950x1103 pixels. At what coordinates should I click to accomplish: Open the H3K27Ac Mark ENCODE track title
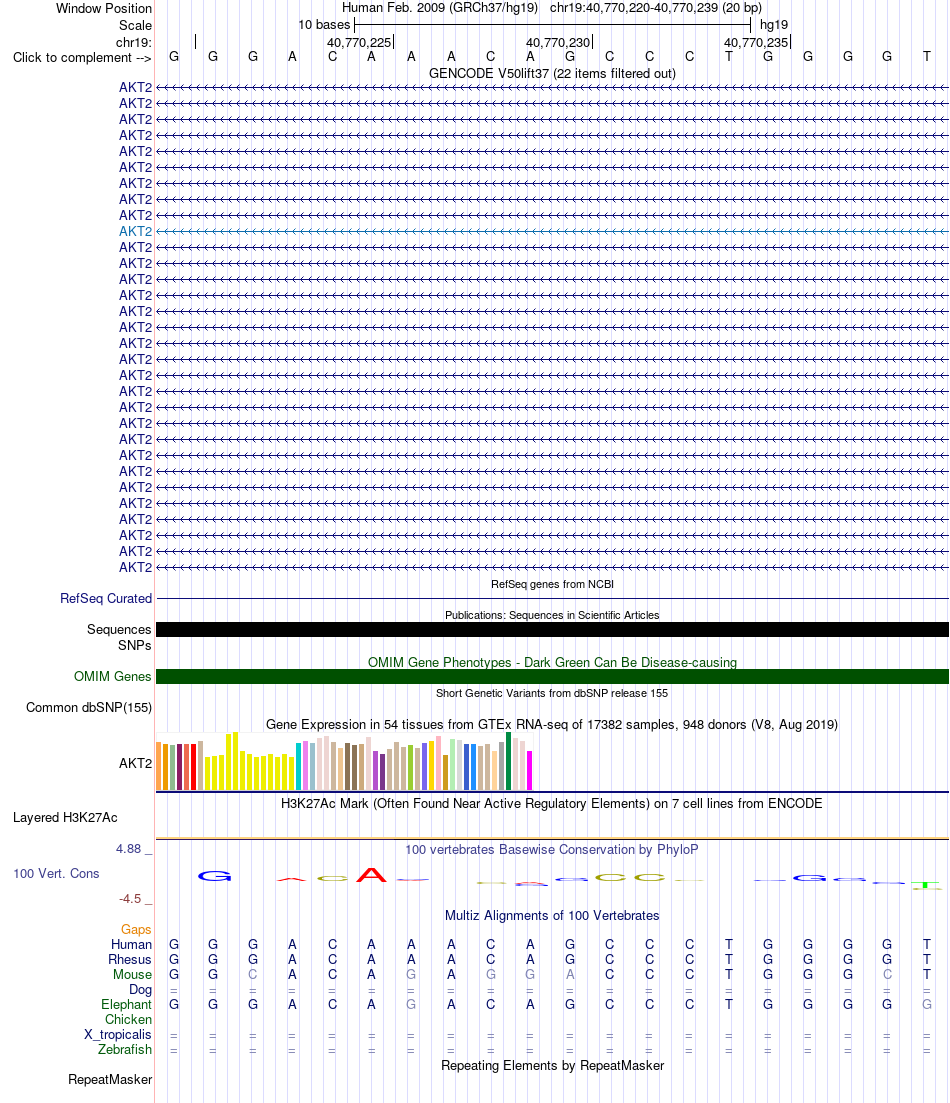click(552, 803)
